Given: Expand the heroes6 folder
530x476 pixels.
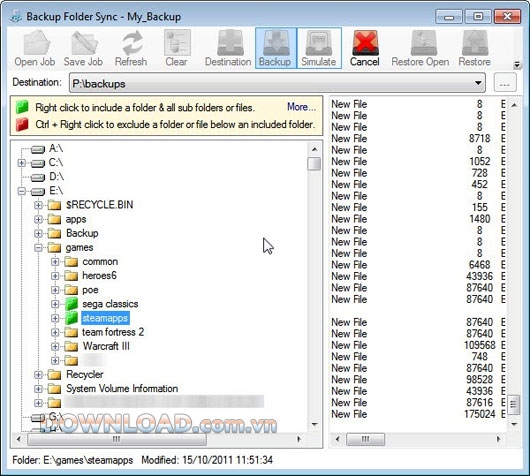Looking at the screenshot, I should (55, 276).
